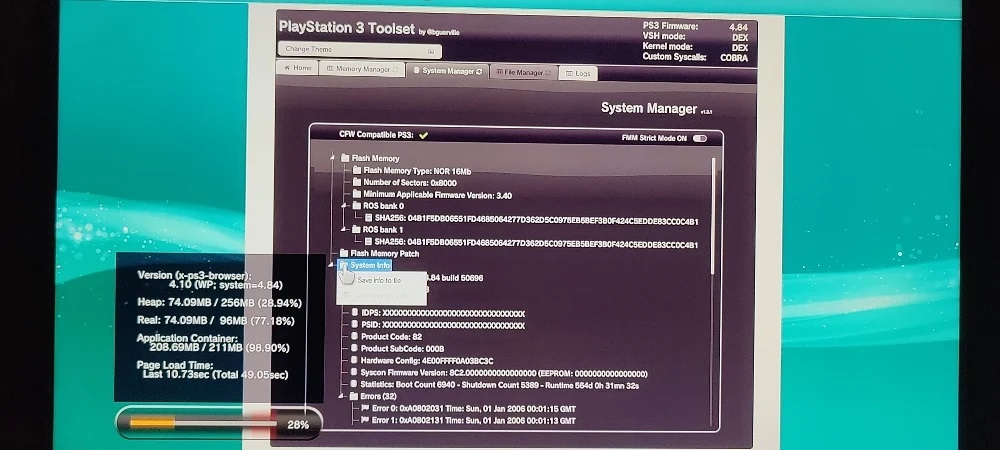Click the refresh icon on the File Manager tab

(x=548, y=73)
